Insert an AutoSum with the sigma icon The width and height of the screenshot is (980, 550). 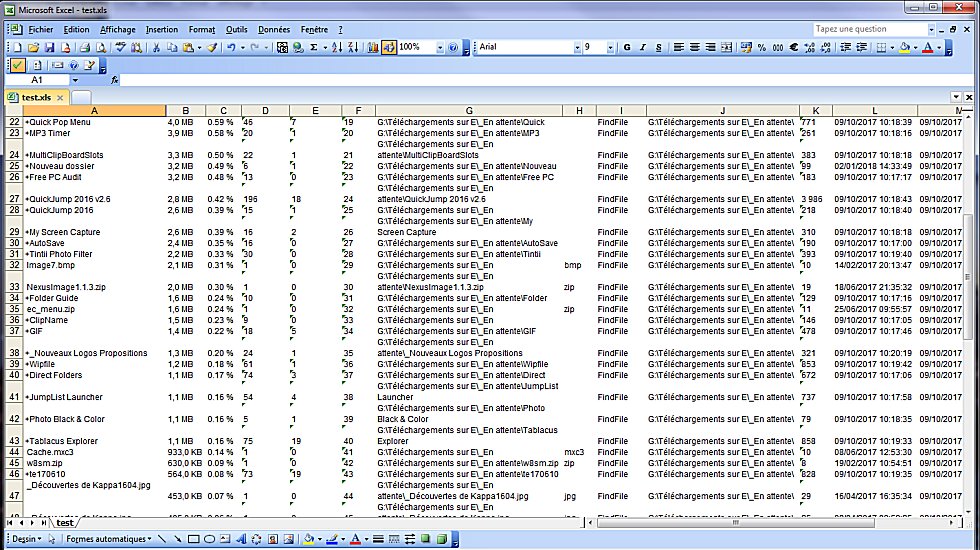coord(314,48)
